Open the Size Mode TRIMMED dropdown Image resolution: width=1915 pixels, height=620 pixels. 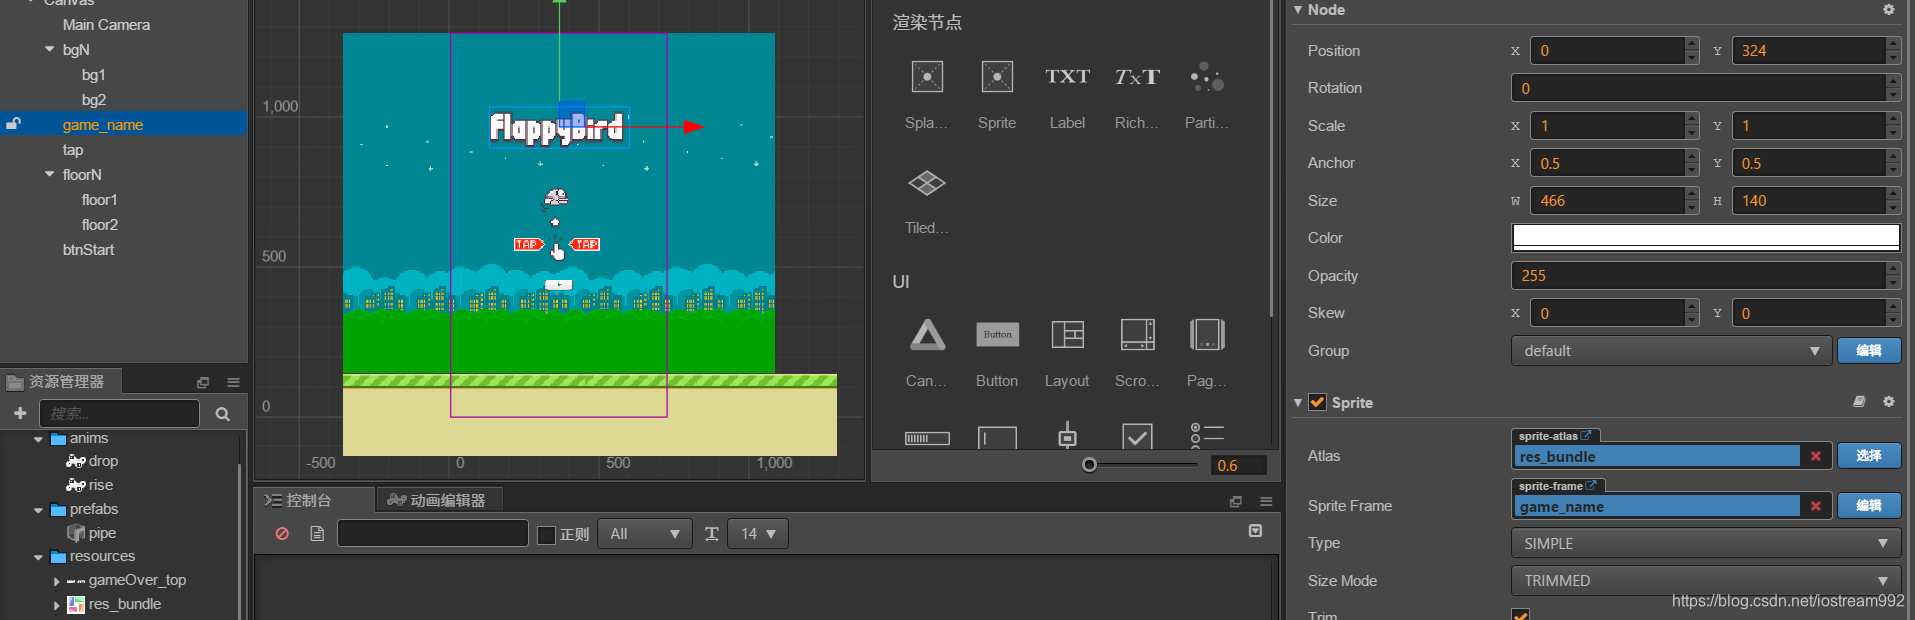point(1706,581)
